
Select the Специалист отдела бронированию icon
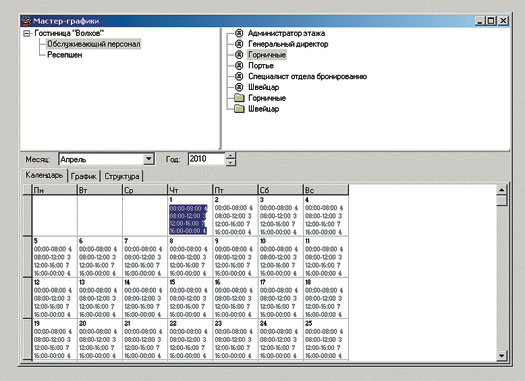tap(239, 76)
